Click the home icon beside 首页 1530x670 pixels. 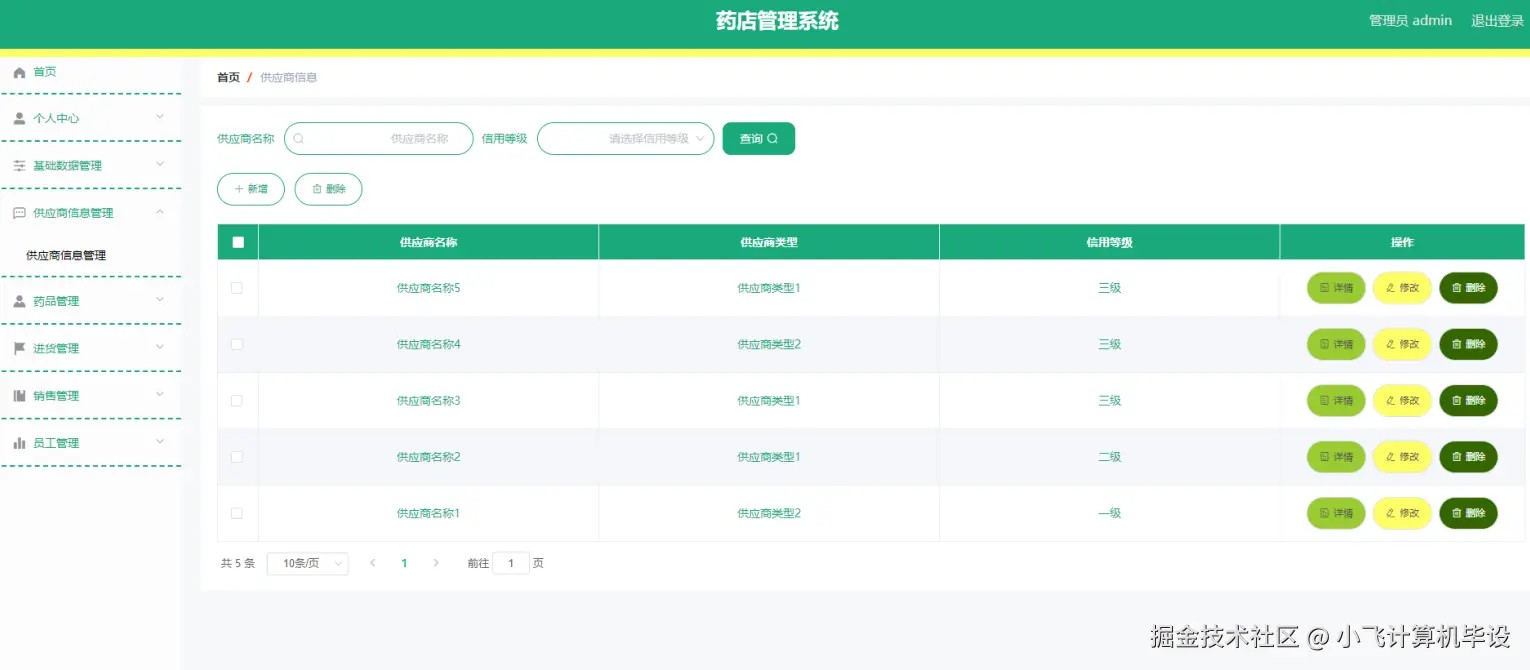tap(17, 71)
